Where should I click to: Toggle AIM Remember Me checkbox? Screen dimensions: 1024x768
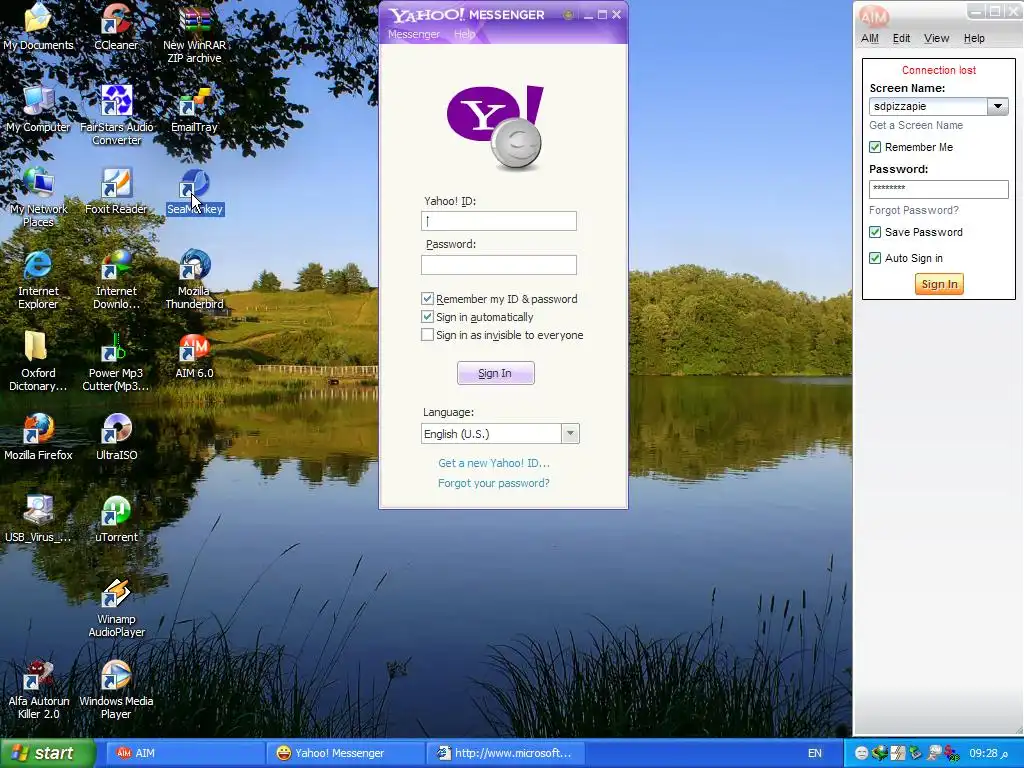pos(875,147)
